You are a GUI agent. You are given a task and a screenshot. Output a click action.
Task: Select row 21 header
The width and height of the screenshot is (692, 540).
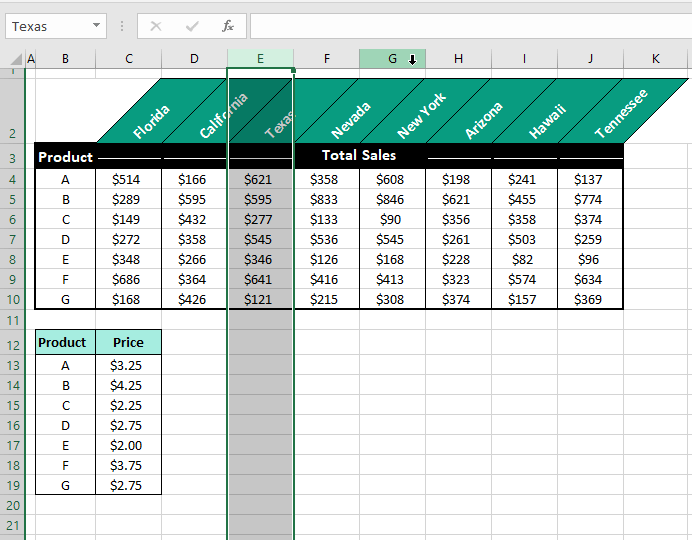coord(12,525)
